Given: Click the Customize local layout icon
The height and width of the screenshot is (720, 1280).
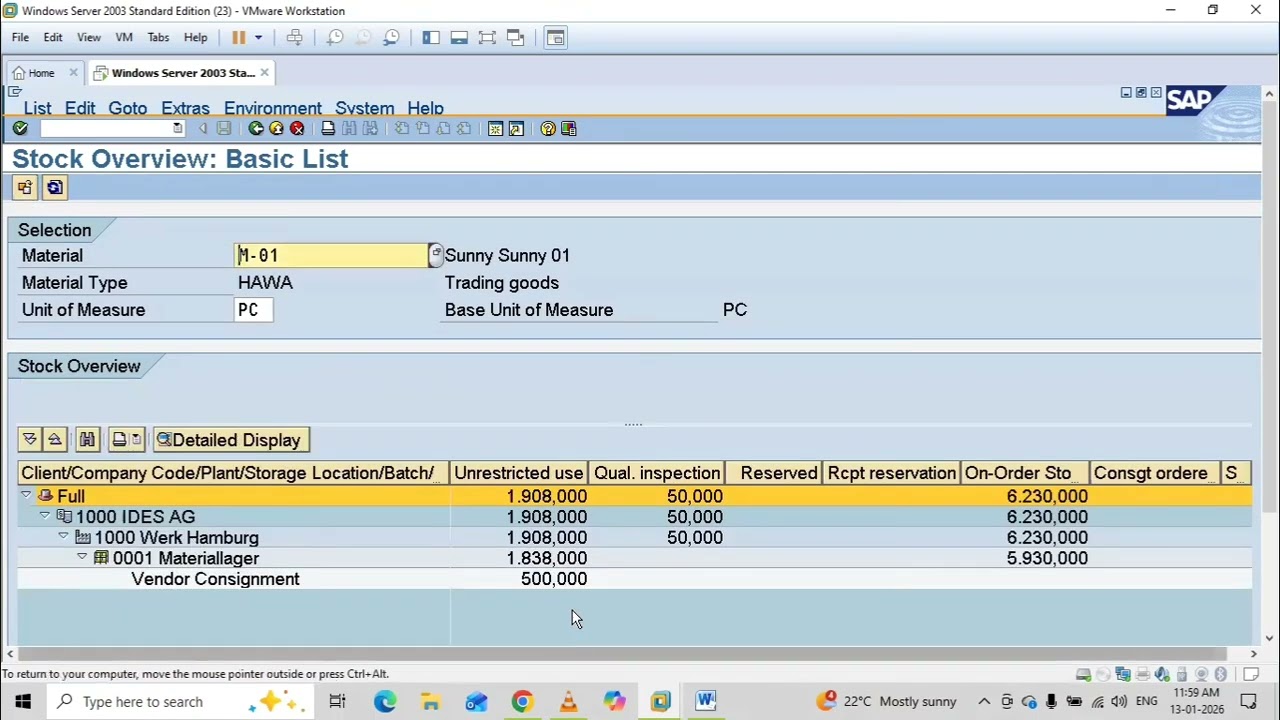Looking at the screenshot, I should coord(569,128).
